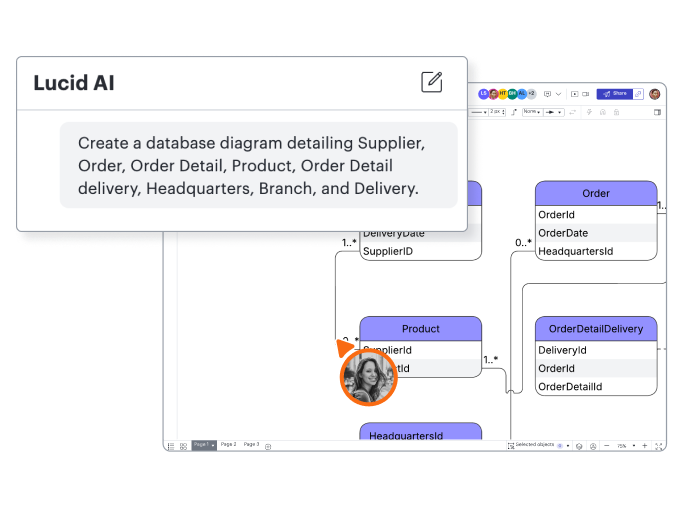680x510 pixels.
Task: Zoom out with the minus button
Action: point(607,446)
